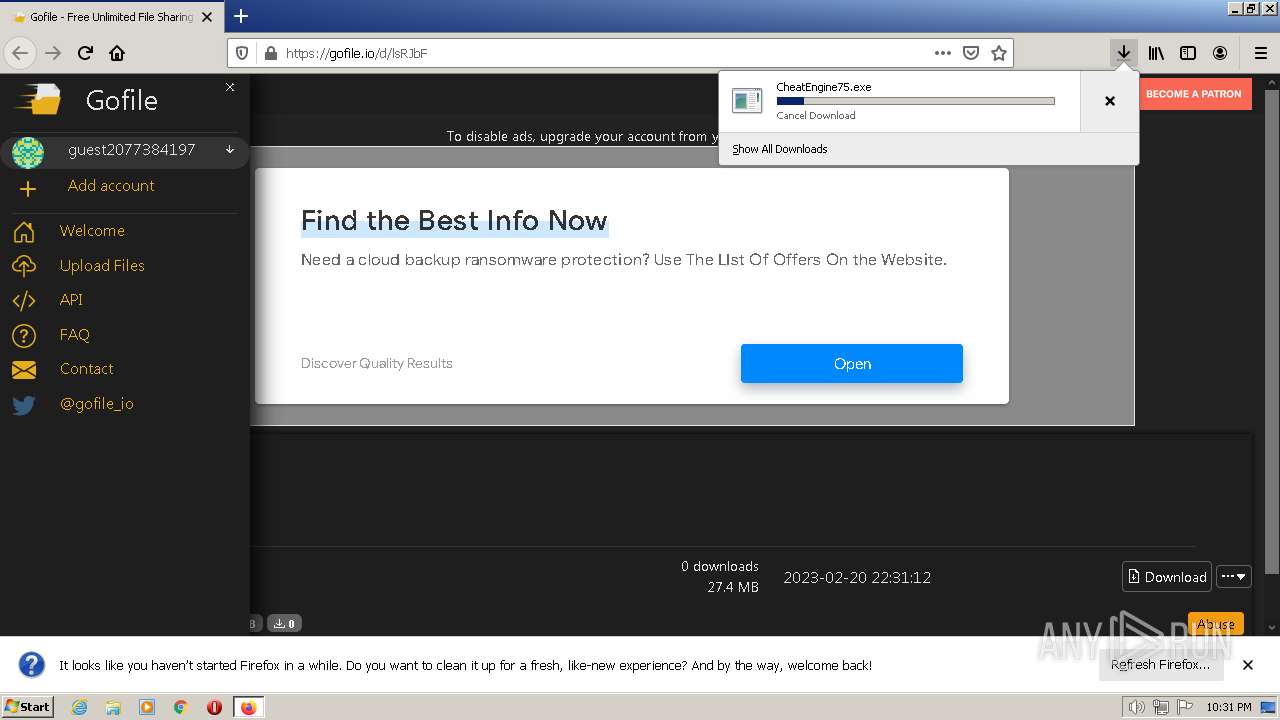Open Opera from the taskbar
The width and height of the screenshot is (1280, 720).
point(214,707)
